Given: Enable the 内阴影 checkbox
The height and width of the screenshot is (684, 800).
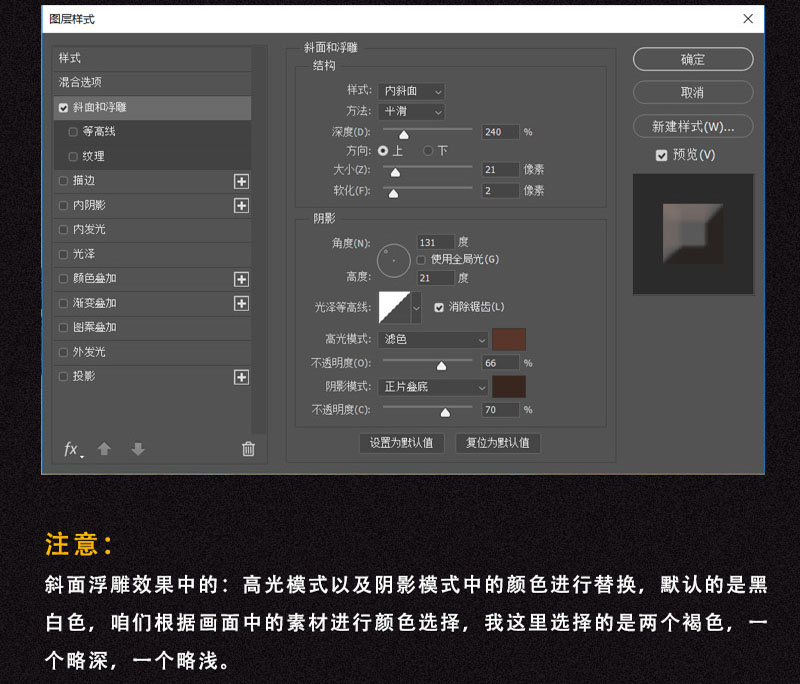Looking at the screenshot, I should pyautogui.click(x=63, y=205).
